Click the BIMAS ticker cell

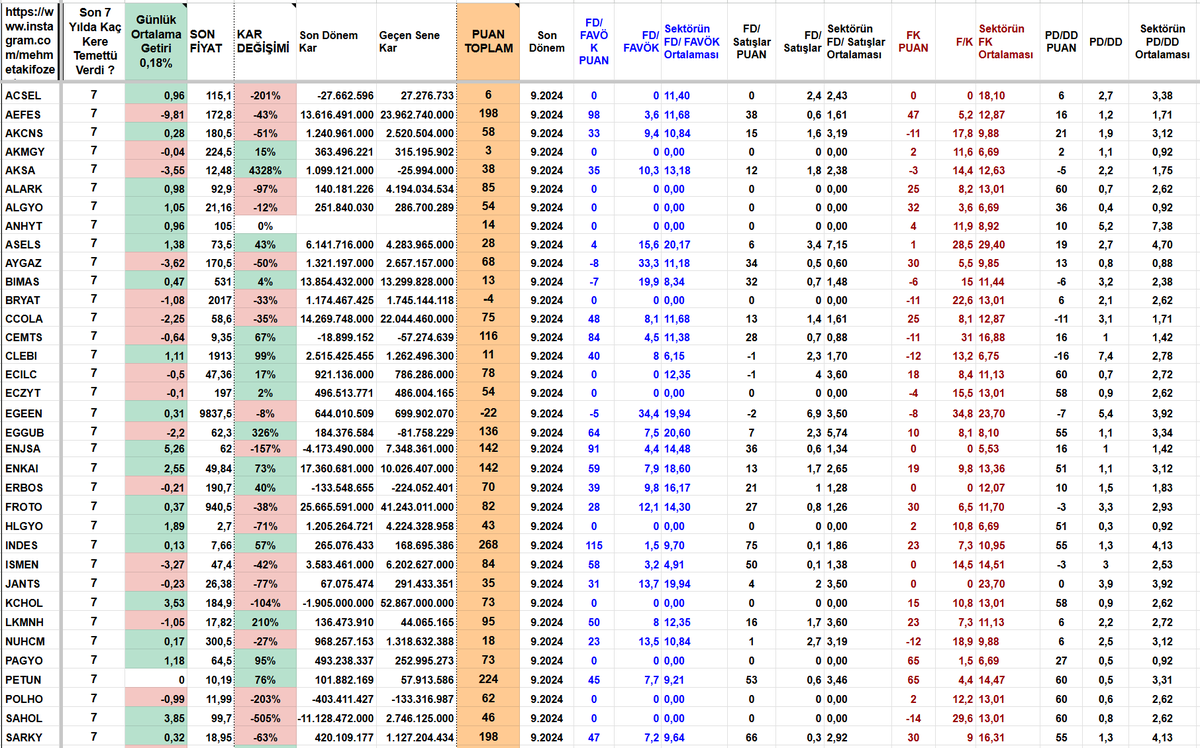pyautogui.click(x=30, y=281)
